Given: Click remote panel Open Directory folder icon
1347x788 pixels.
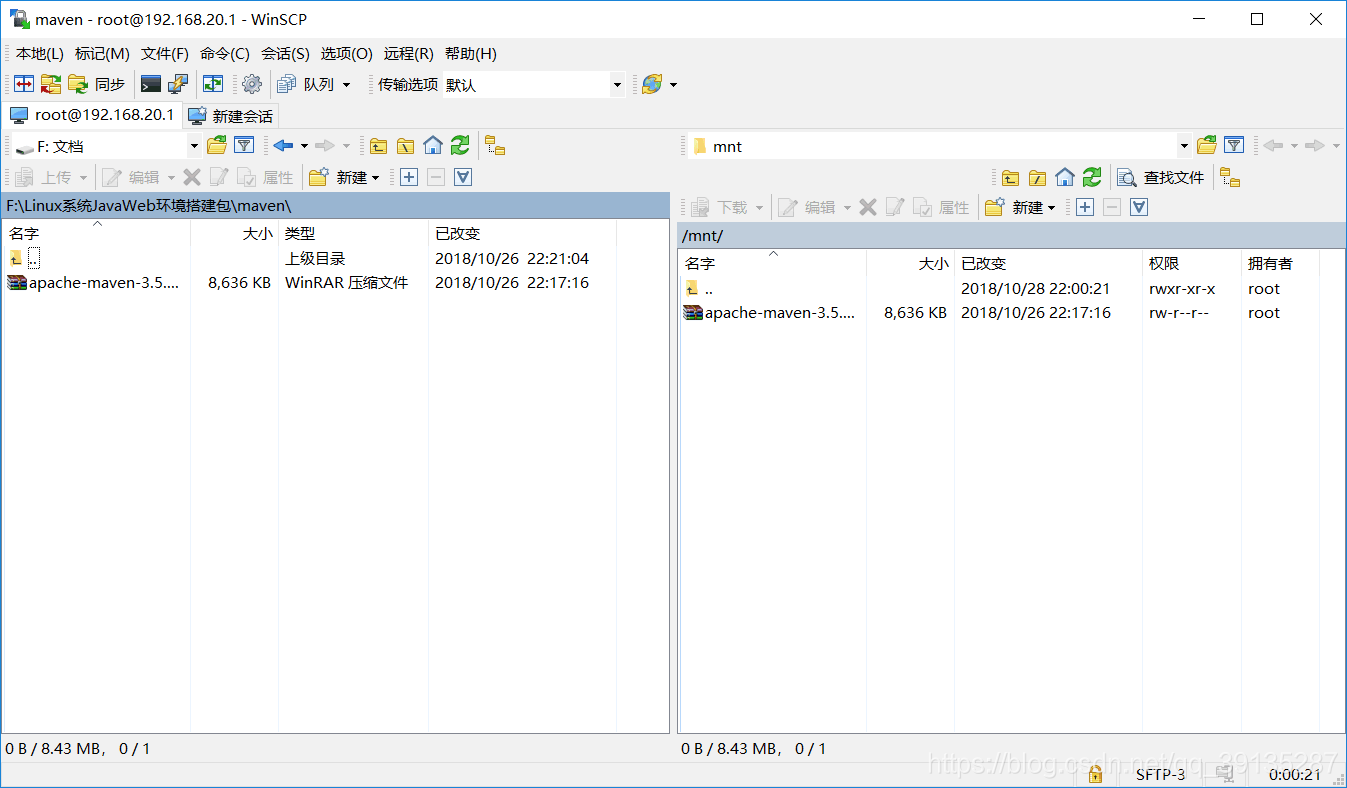Looking at the screenshot, I should 1207,146.
